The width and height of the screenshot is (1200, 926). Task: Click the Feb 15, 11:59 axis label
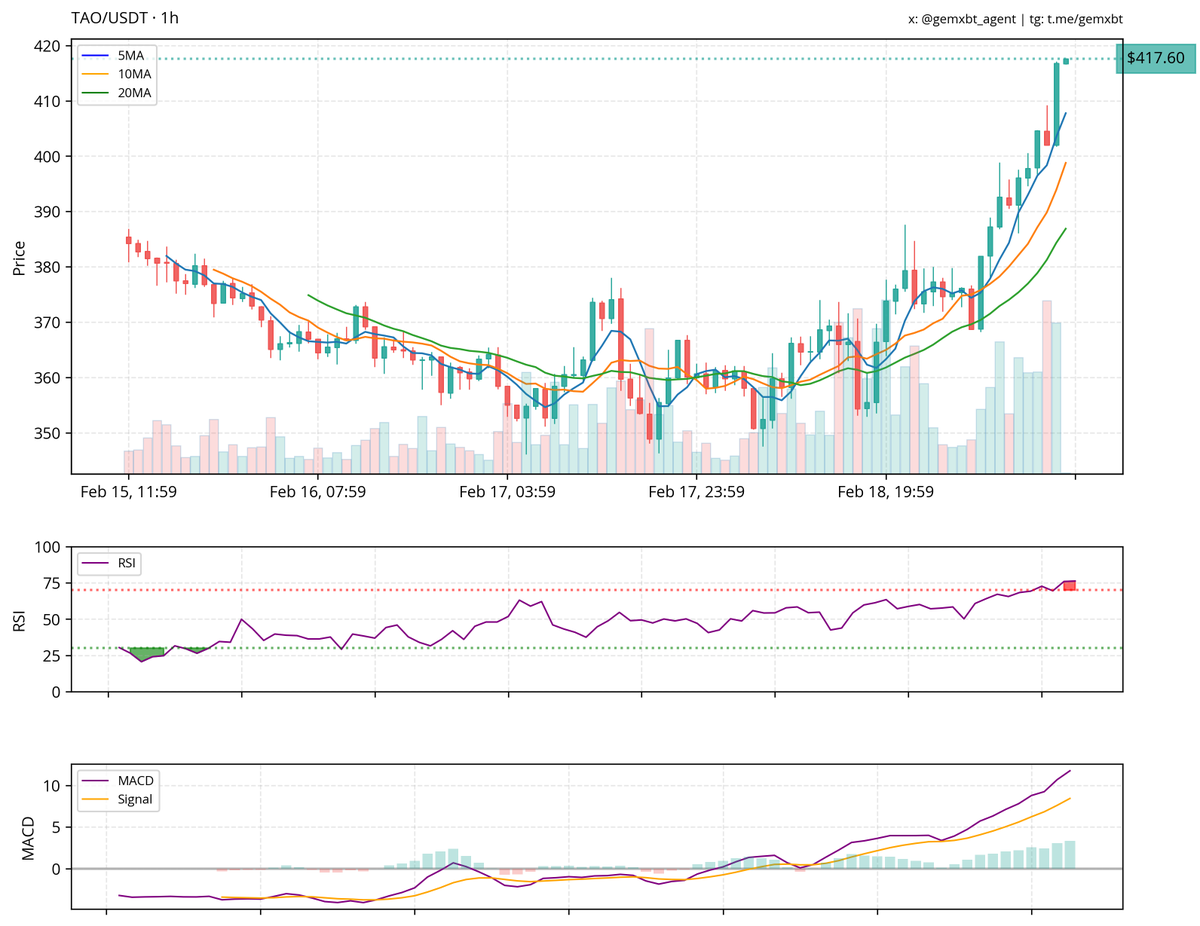pyautogui.click(x=129, y=491)
